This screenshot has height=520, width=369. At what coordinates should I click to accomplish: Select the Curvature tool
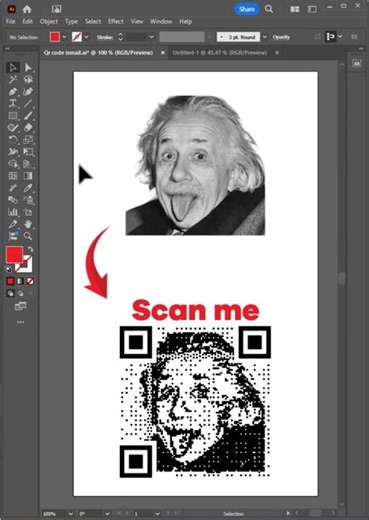point(28,92)
